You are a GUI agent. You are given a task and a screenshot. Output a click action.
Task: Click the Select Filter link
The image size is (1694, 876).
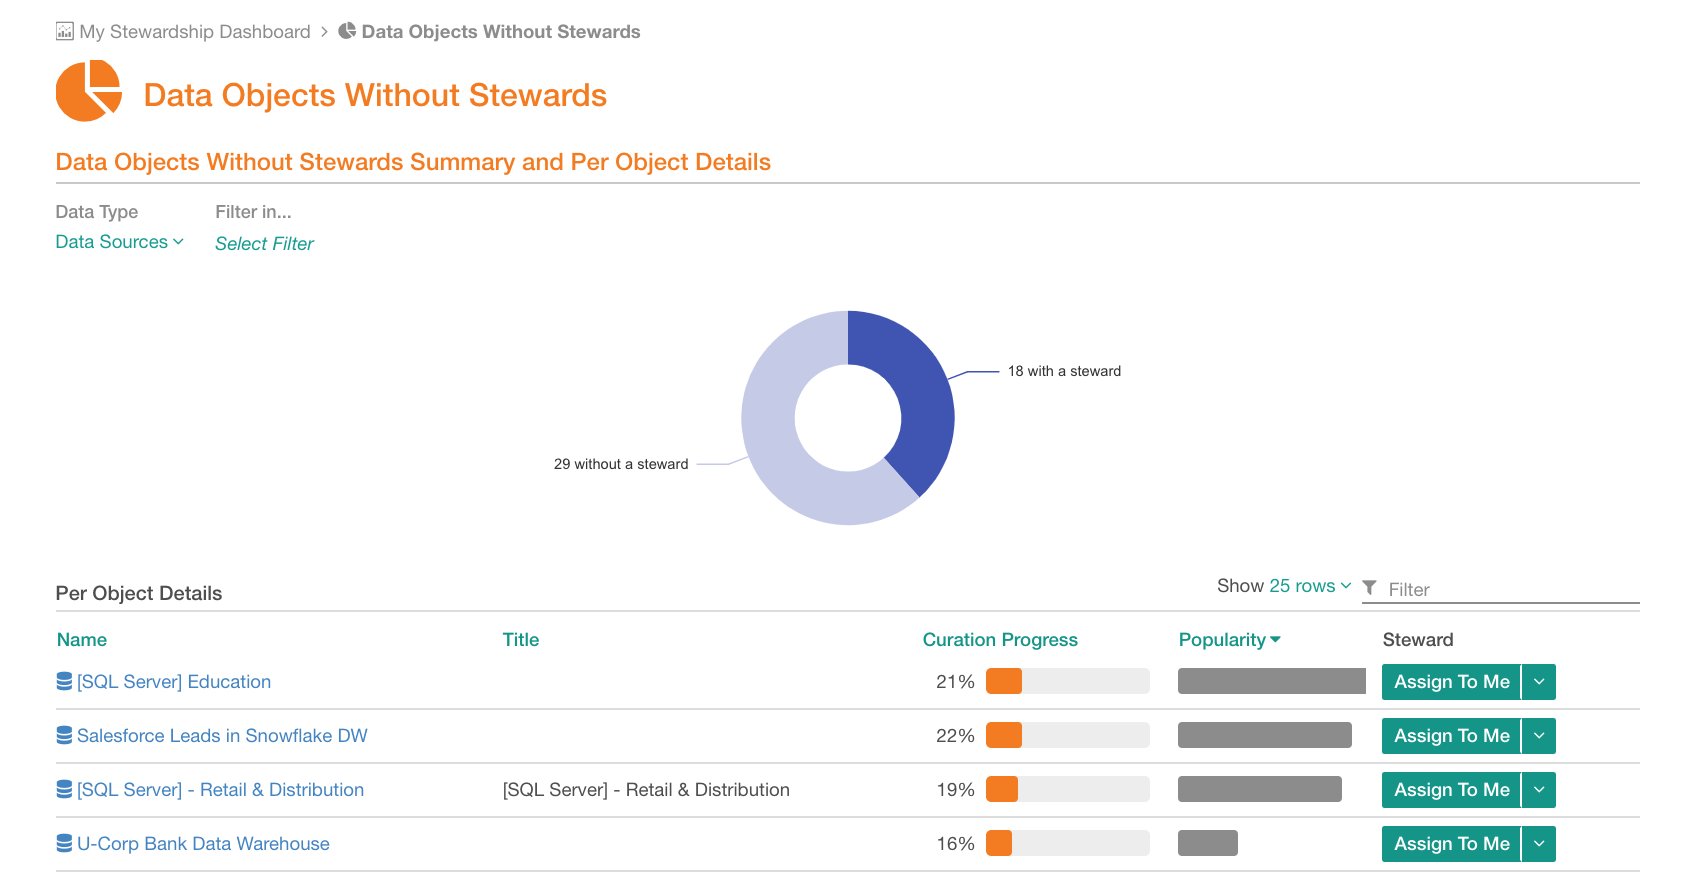(264, 244)
